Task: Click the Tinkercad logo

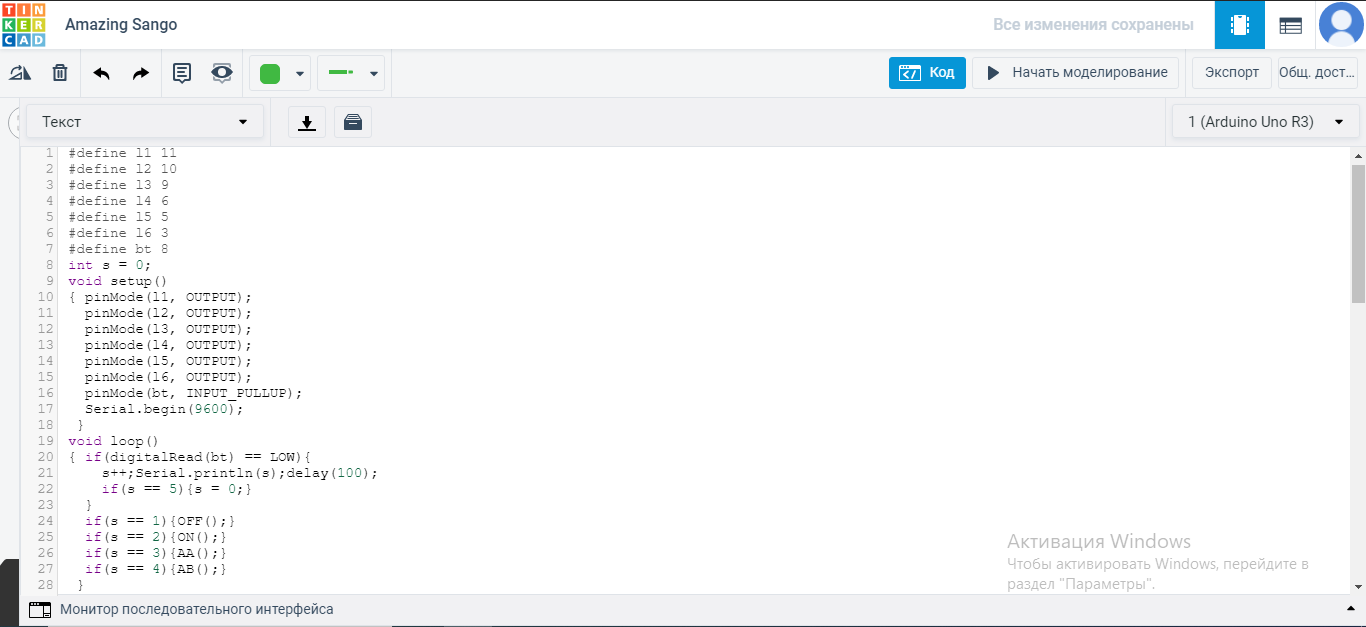Action: [x=23, y=24]
